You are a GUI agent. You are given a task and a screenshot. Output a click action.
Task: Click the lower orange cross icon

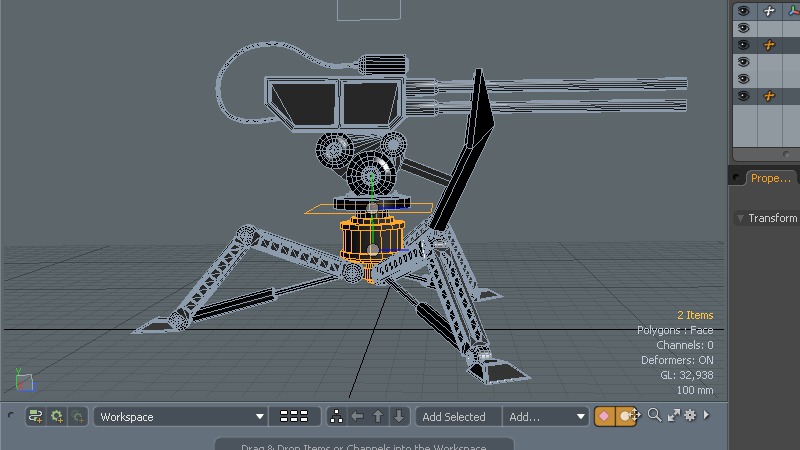point(769,96)
